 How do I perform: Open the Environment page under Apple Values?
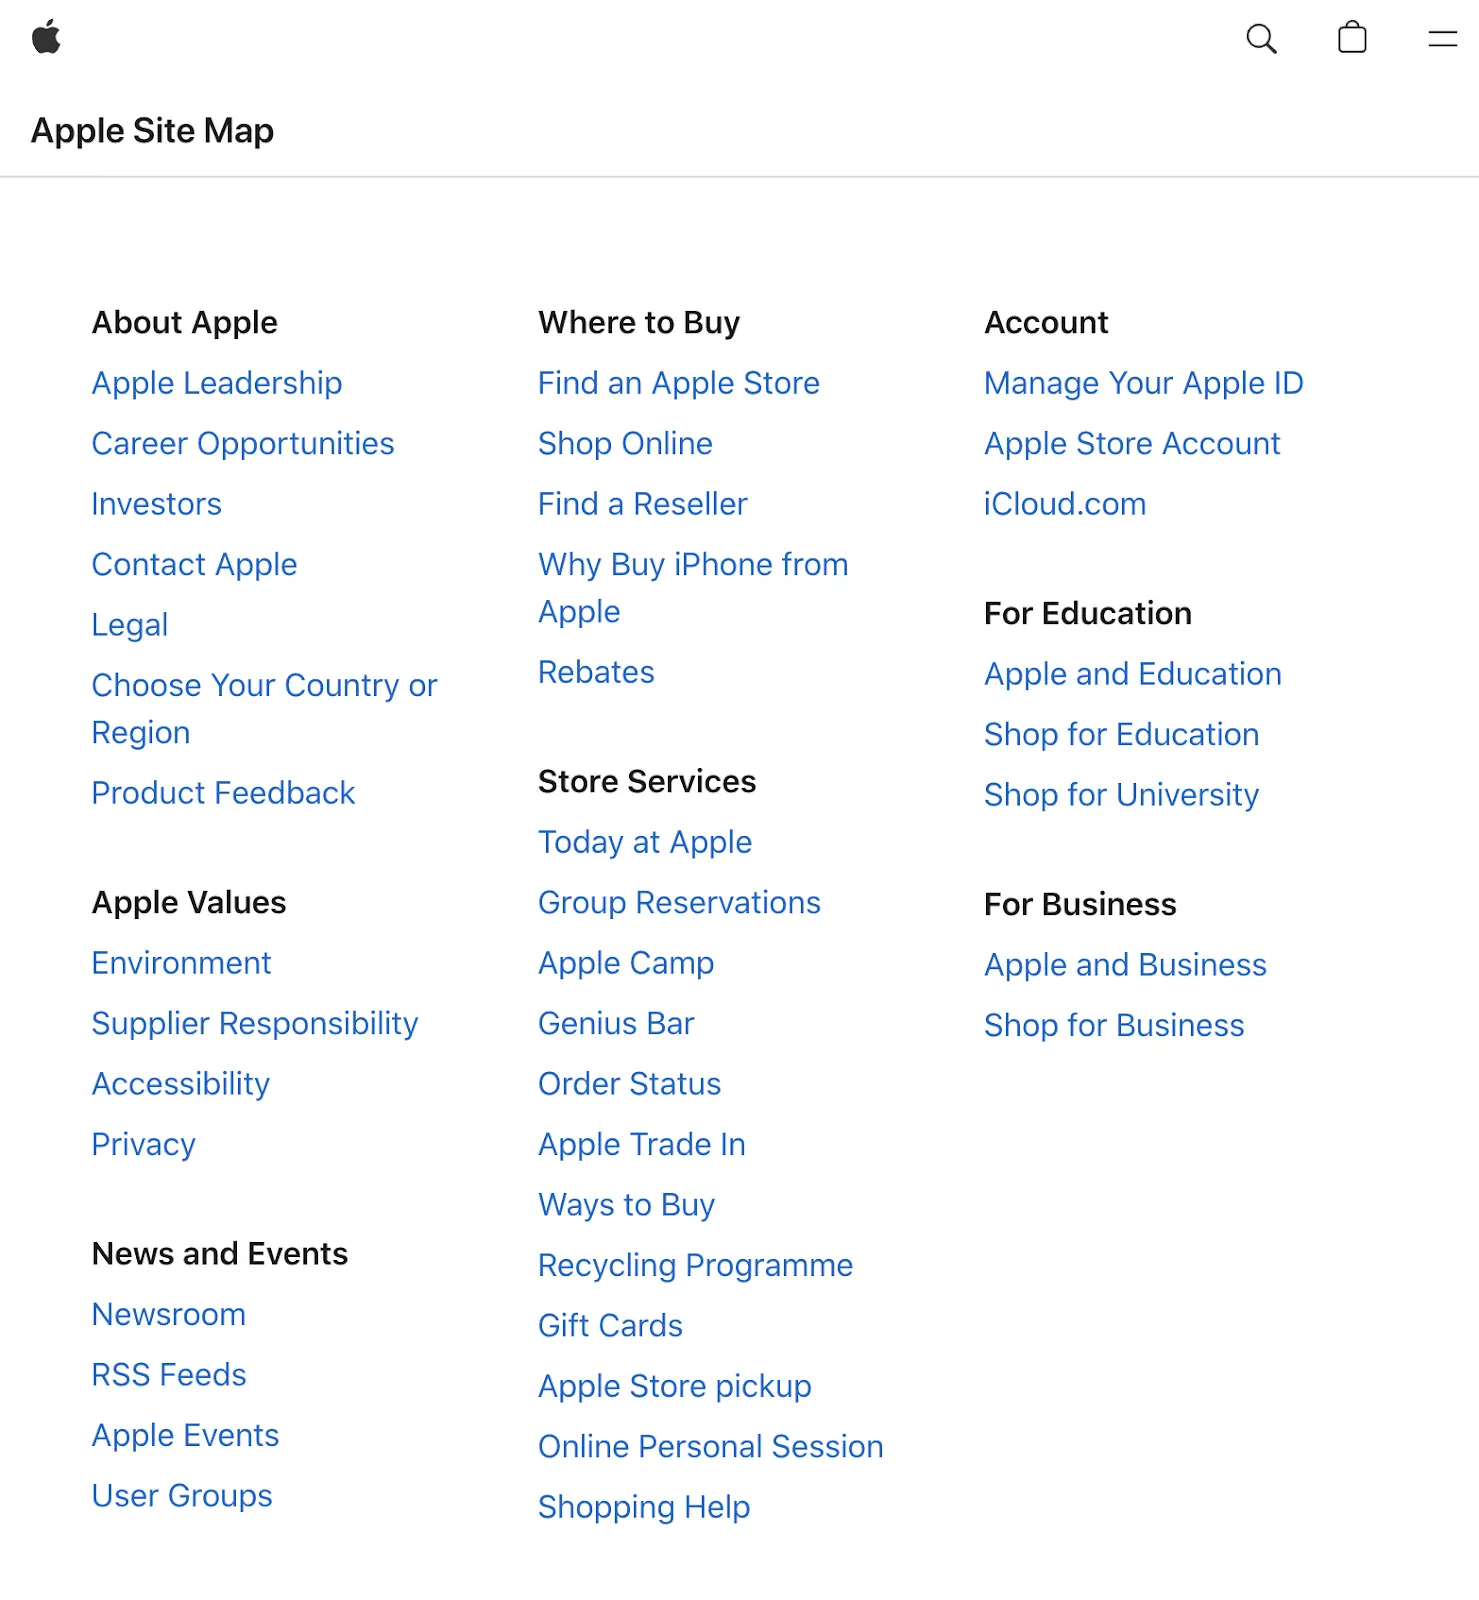(x=181, y=963)
